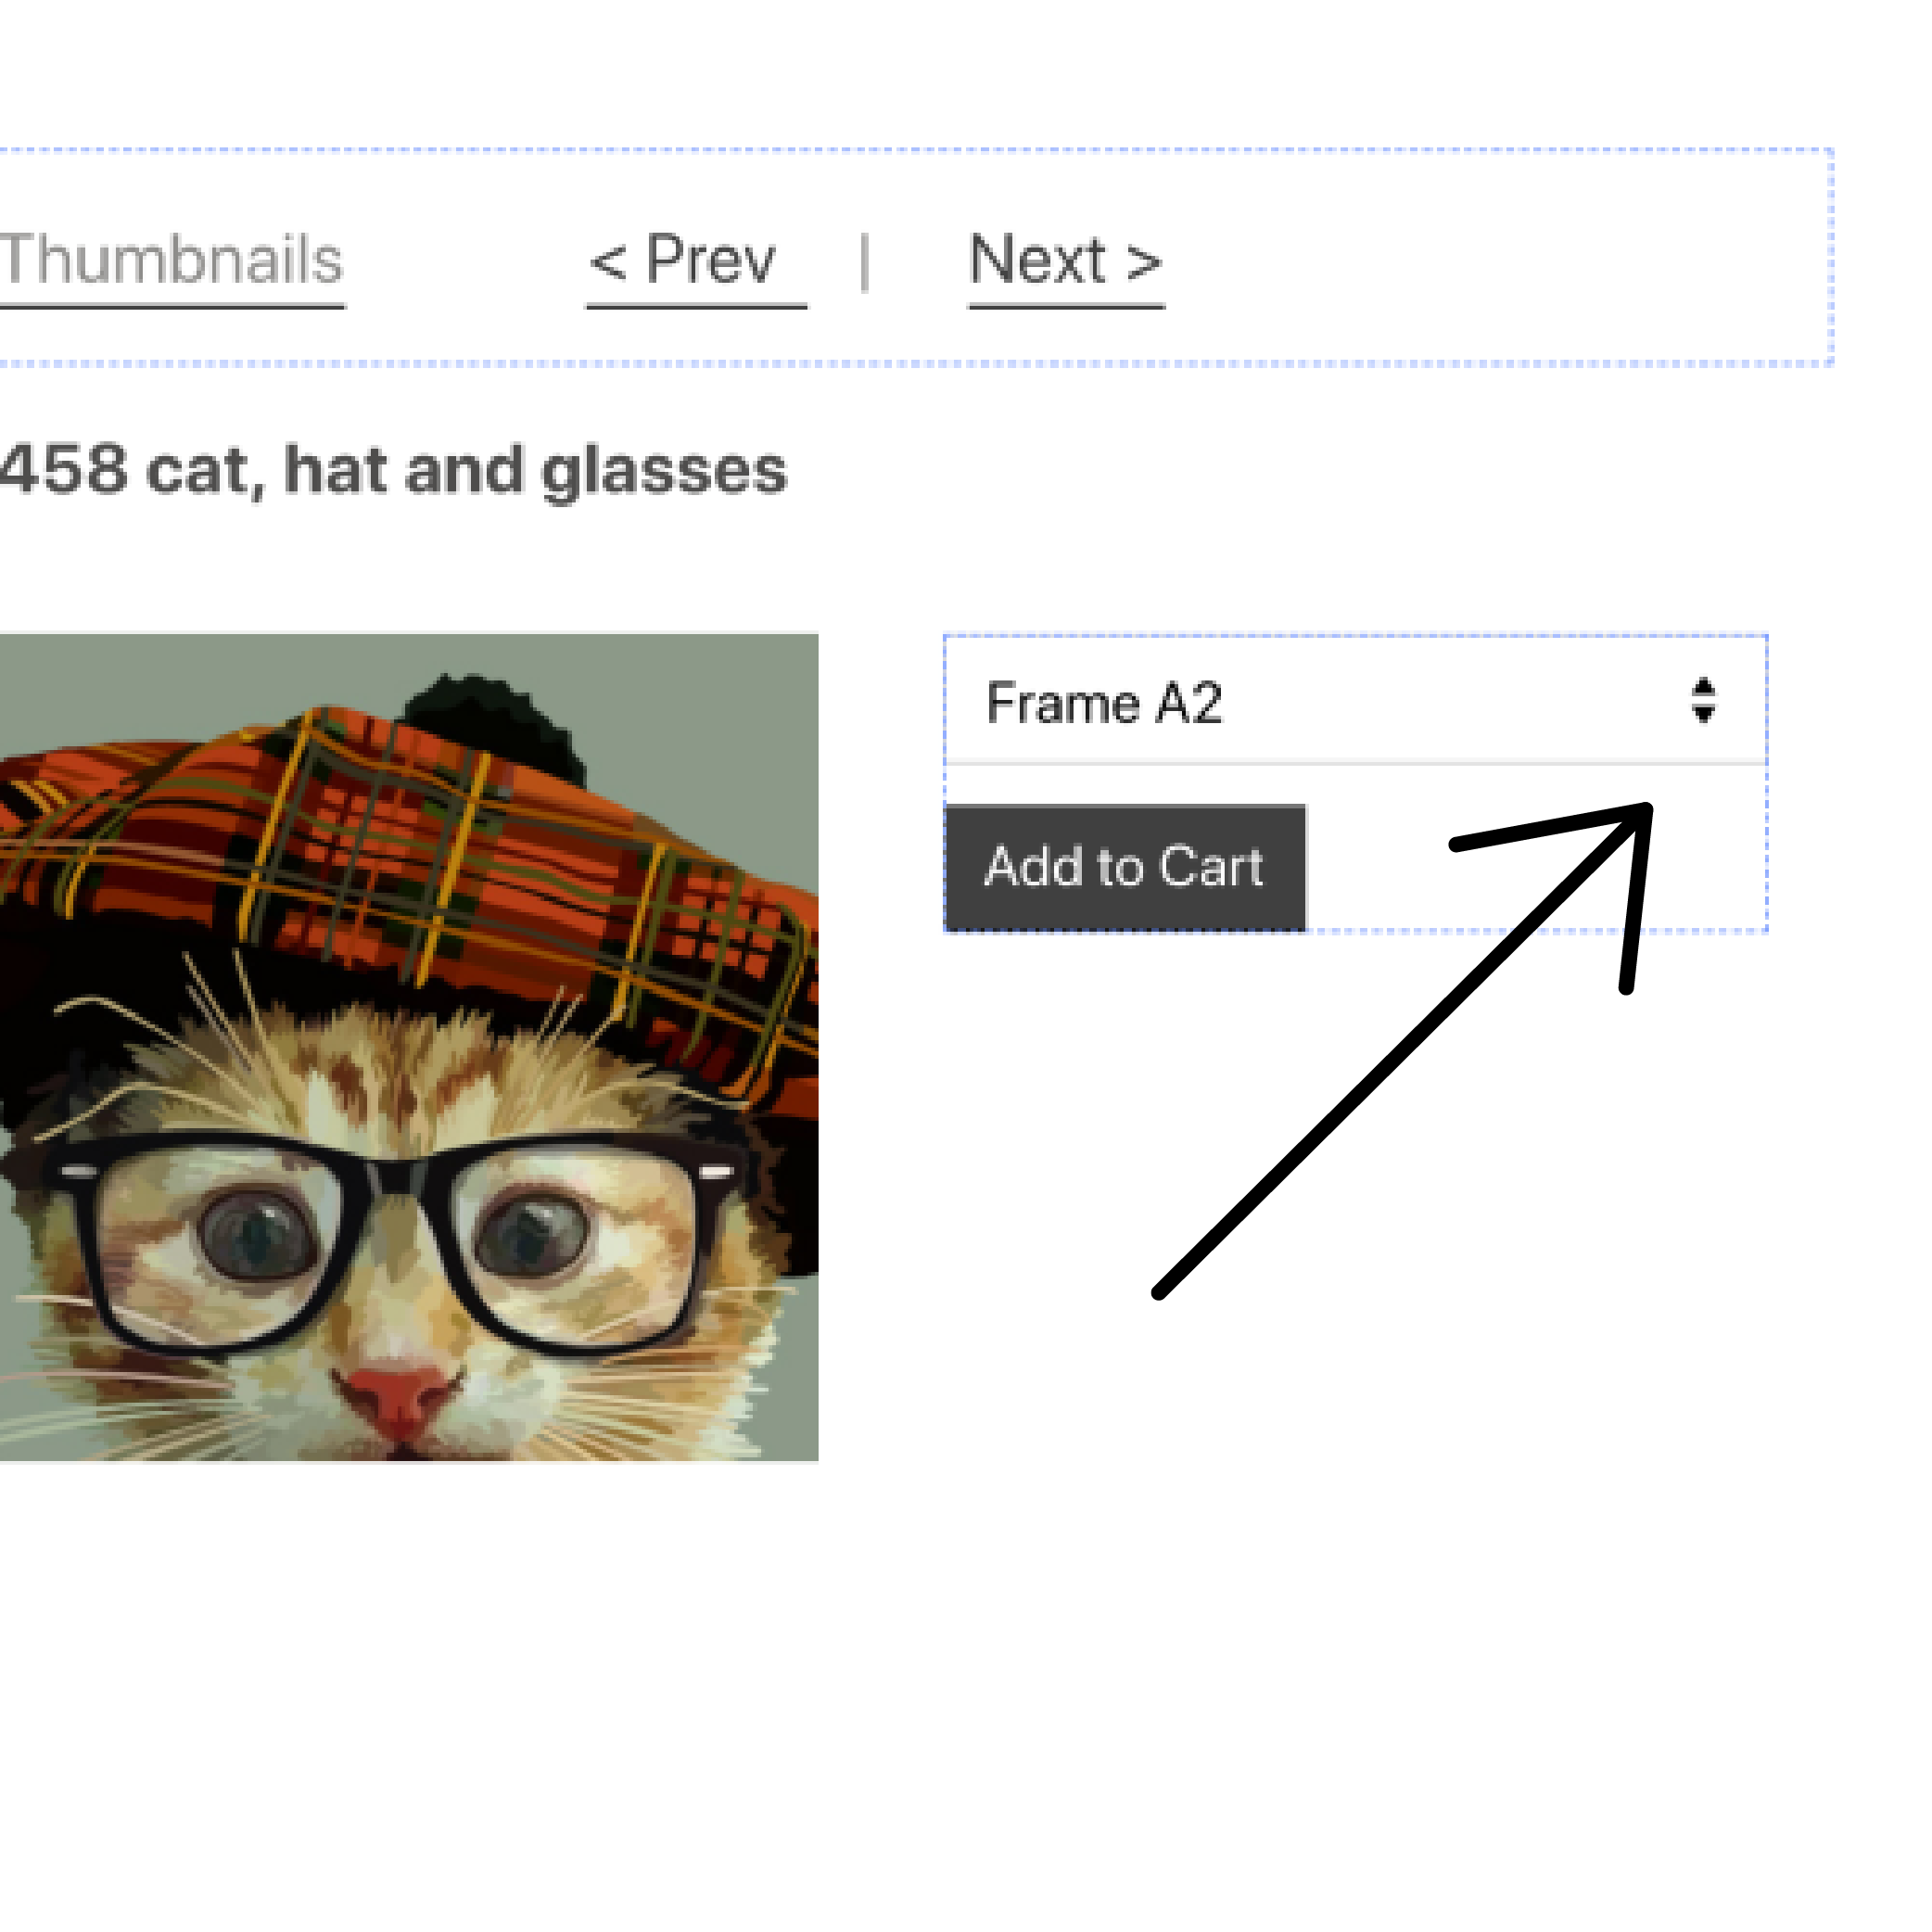Go to next image with Next link
This screenshot has height=1932, width=1932.
point(1066,261)
